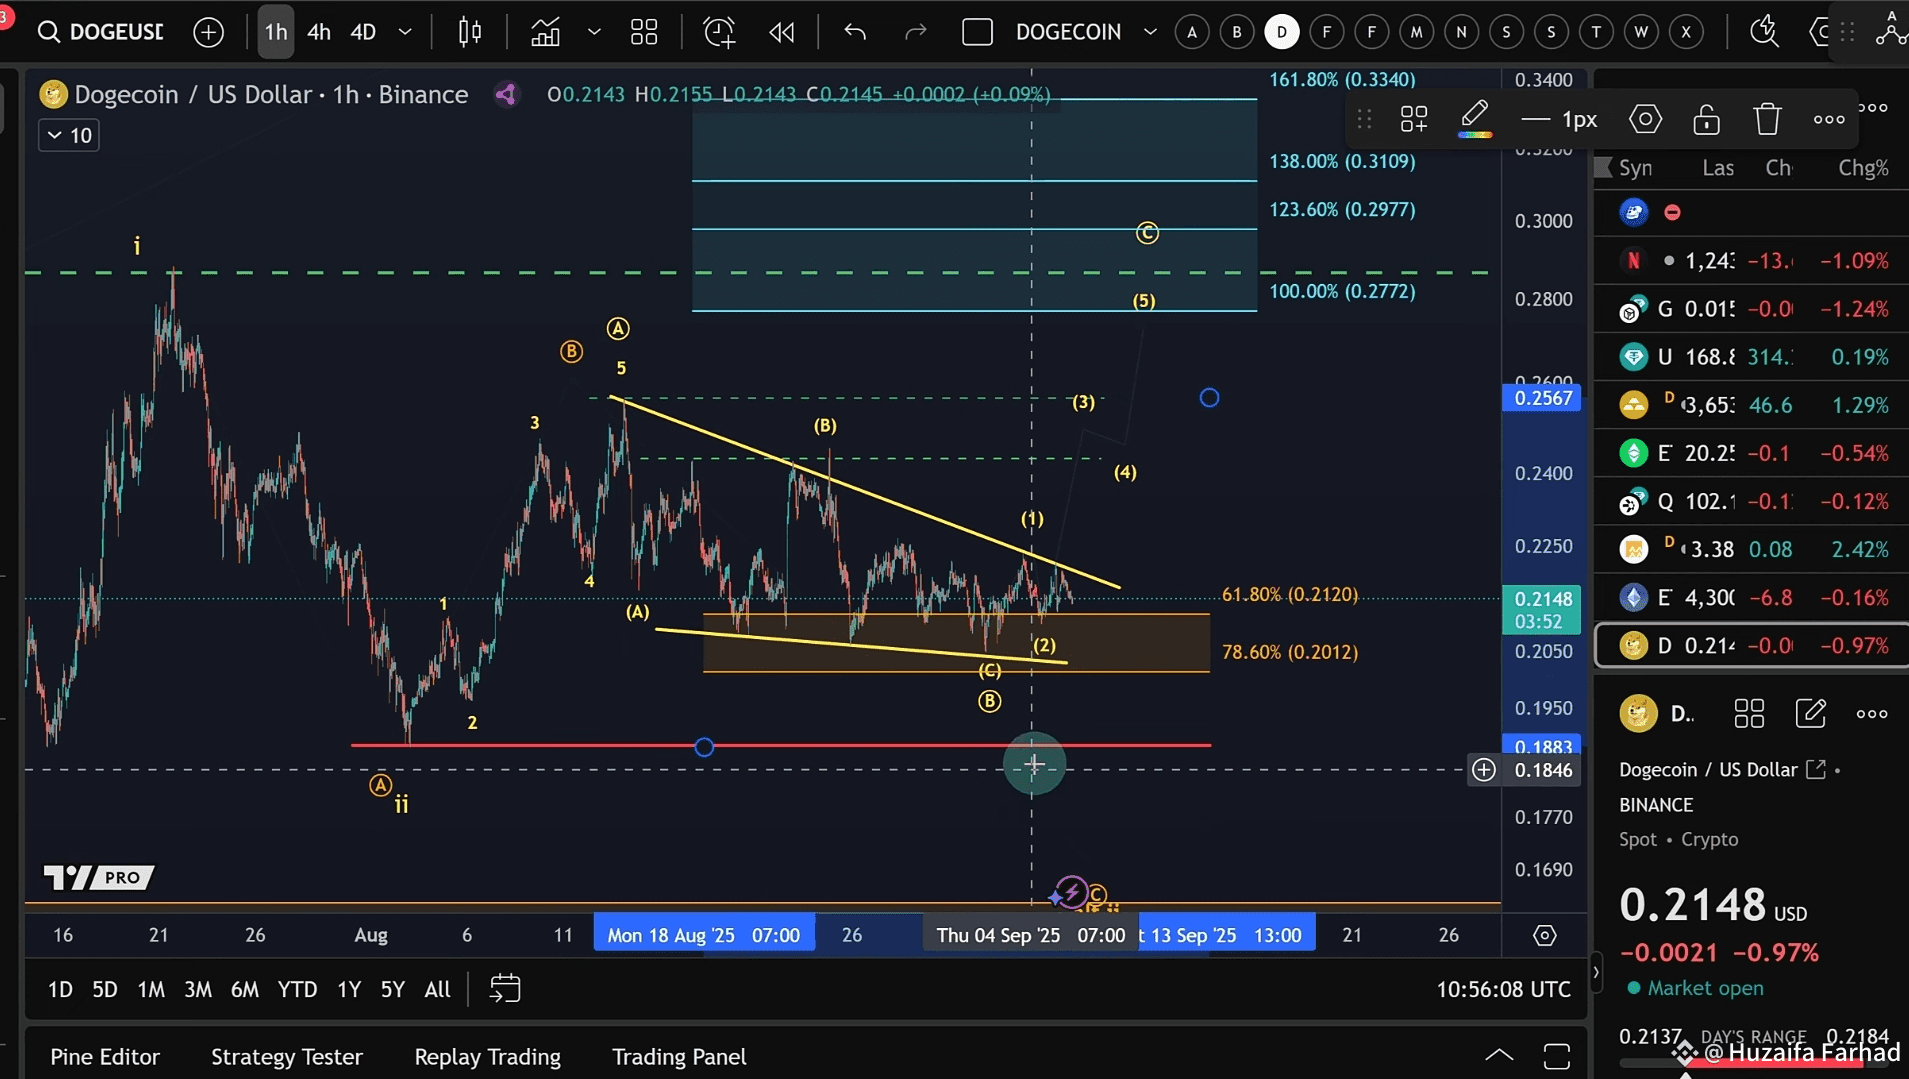Screen dimensions: 1909x1079
Task: Switch to 4D timeframe
Action: tap(363, 32)
